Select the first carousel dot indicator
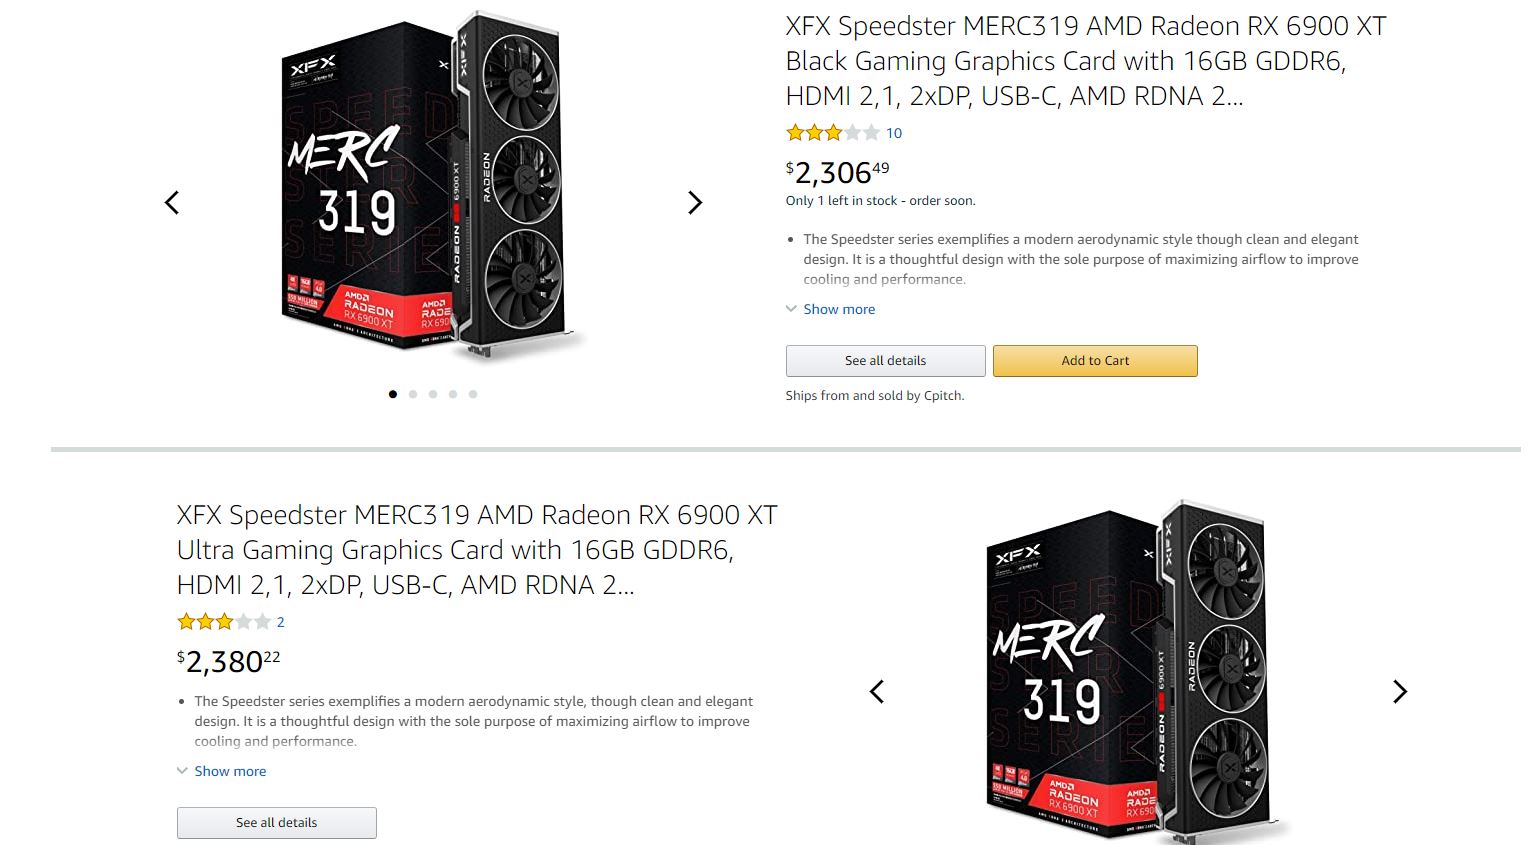Image resolution: width=1532 pixels, height=845 pixels. [x=393, y=394]
